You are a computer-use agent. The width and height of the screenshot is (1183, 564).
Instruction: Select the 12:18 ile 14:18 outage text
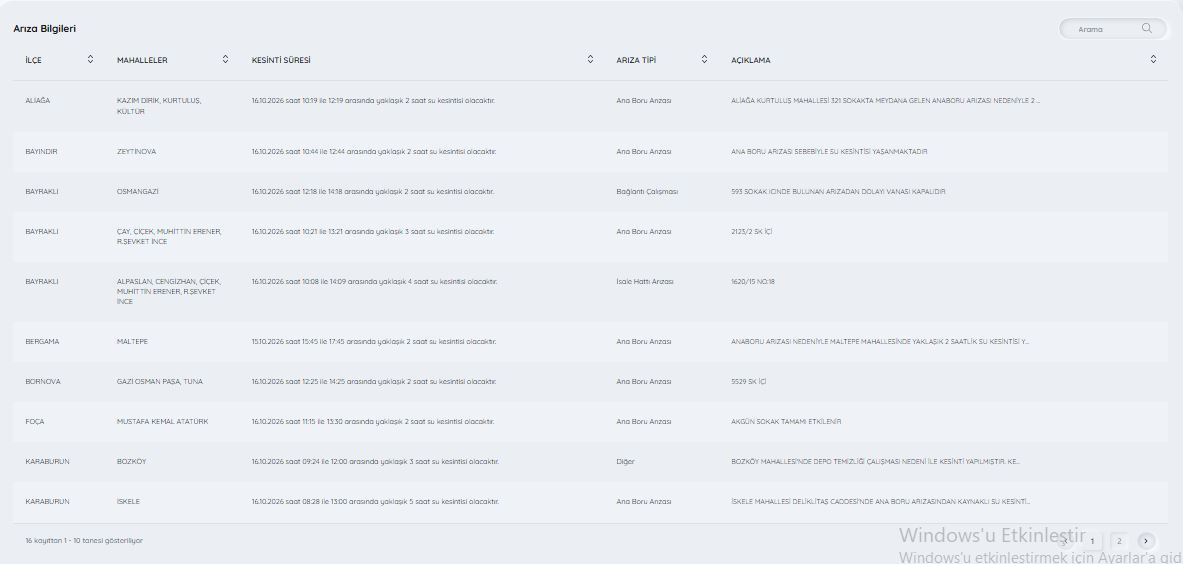coord(373,192)
